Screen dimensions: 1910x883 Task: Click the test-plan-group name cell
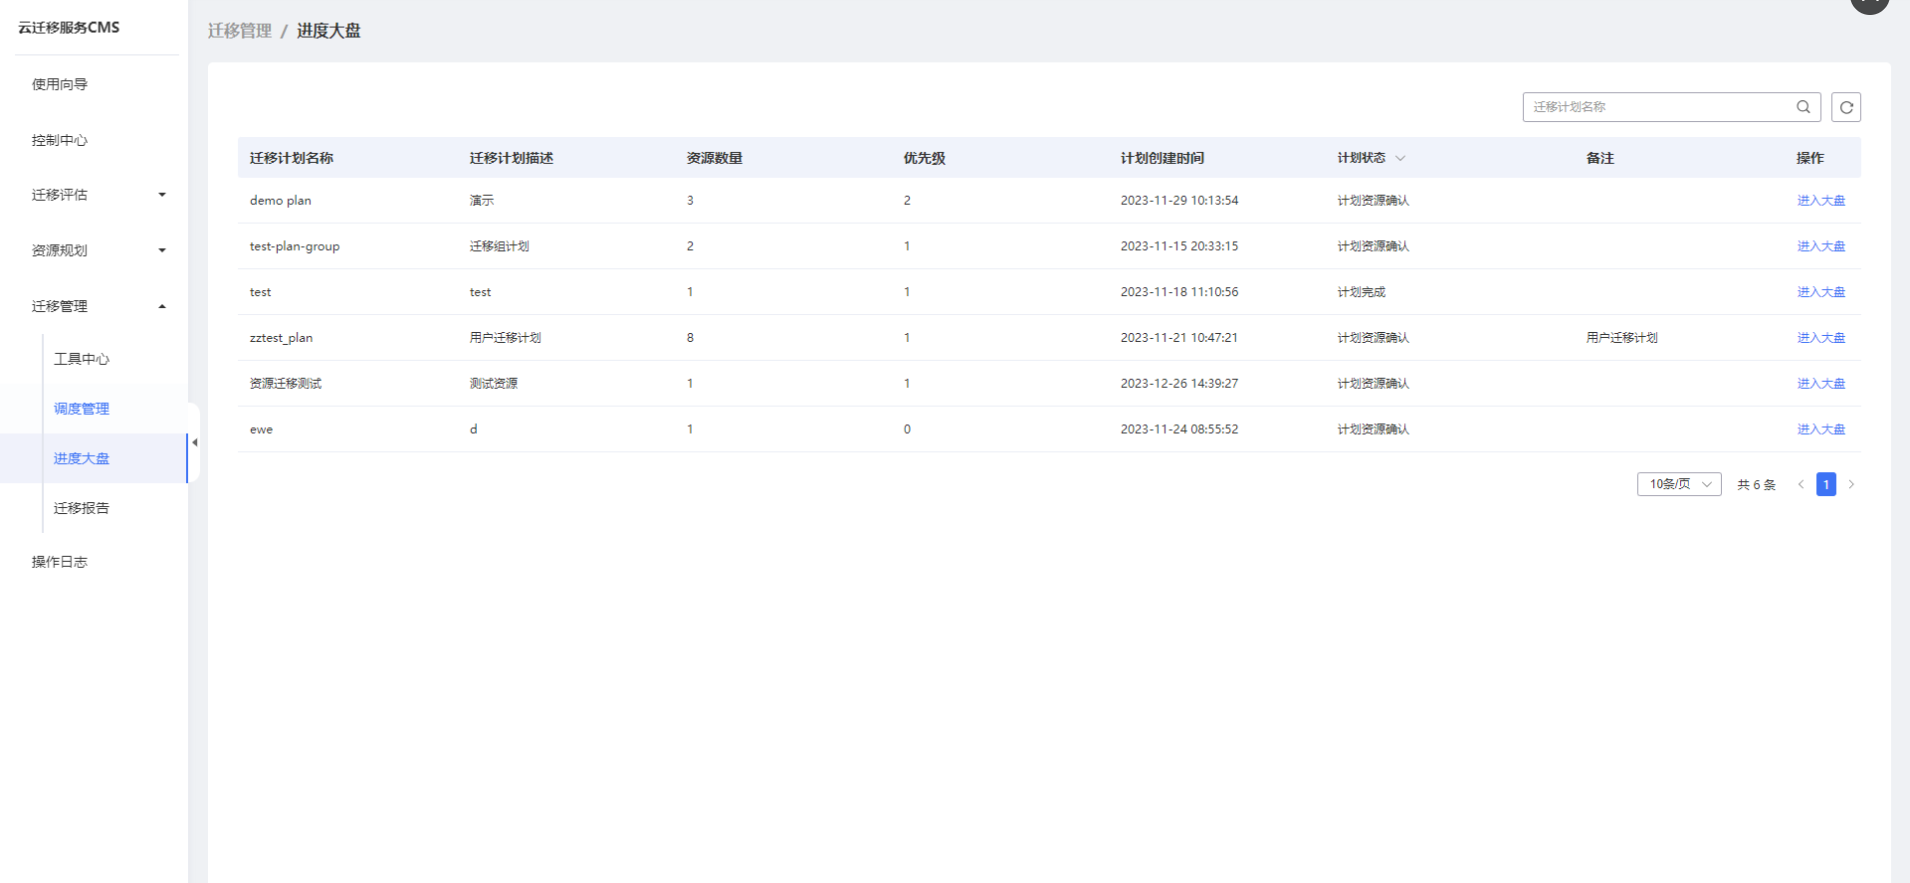[x=295, y=246]
